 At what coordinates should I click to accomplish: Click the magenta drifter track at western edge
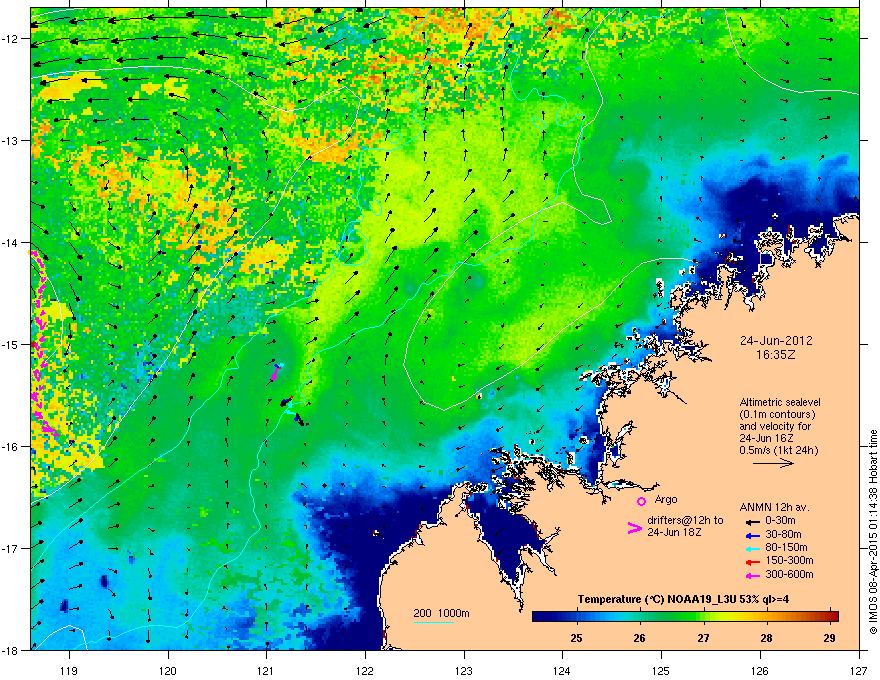(40, 342)
